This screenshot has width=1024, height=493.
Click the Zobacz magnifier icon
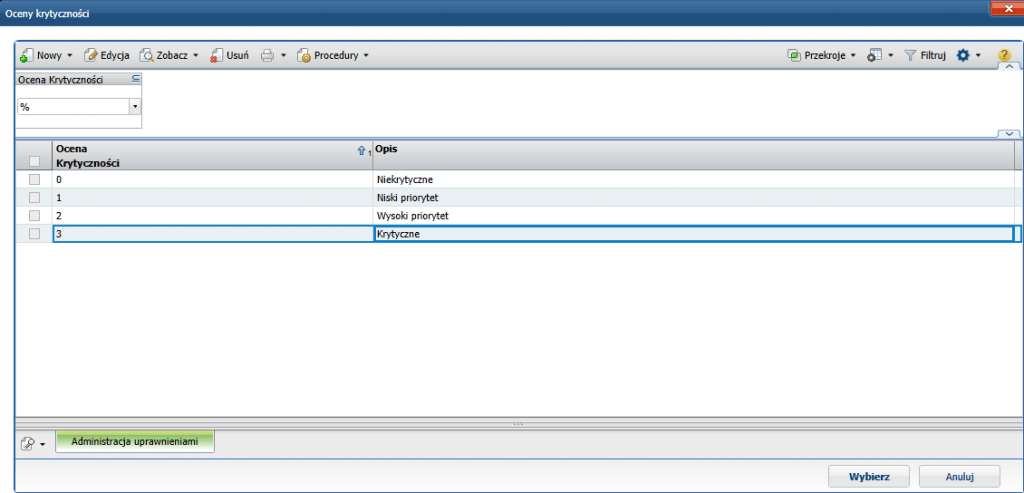[x=146, y=56]
